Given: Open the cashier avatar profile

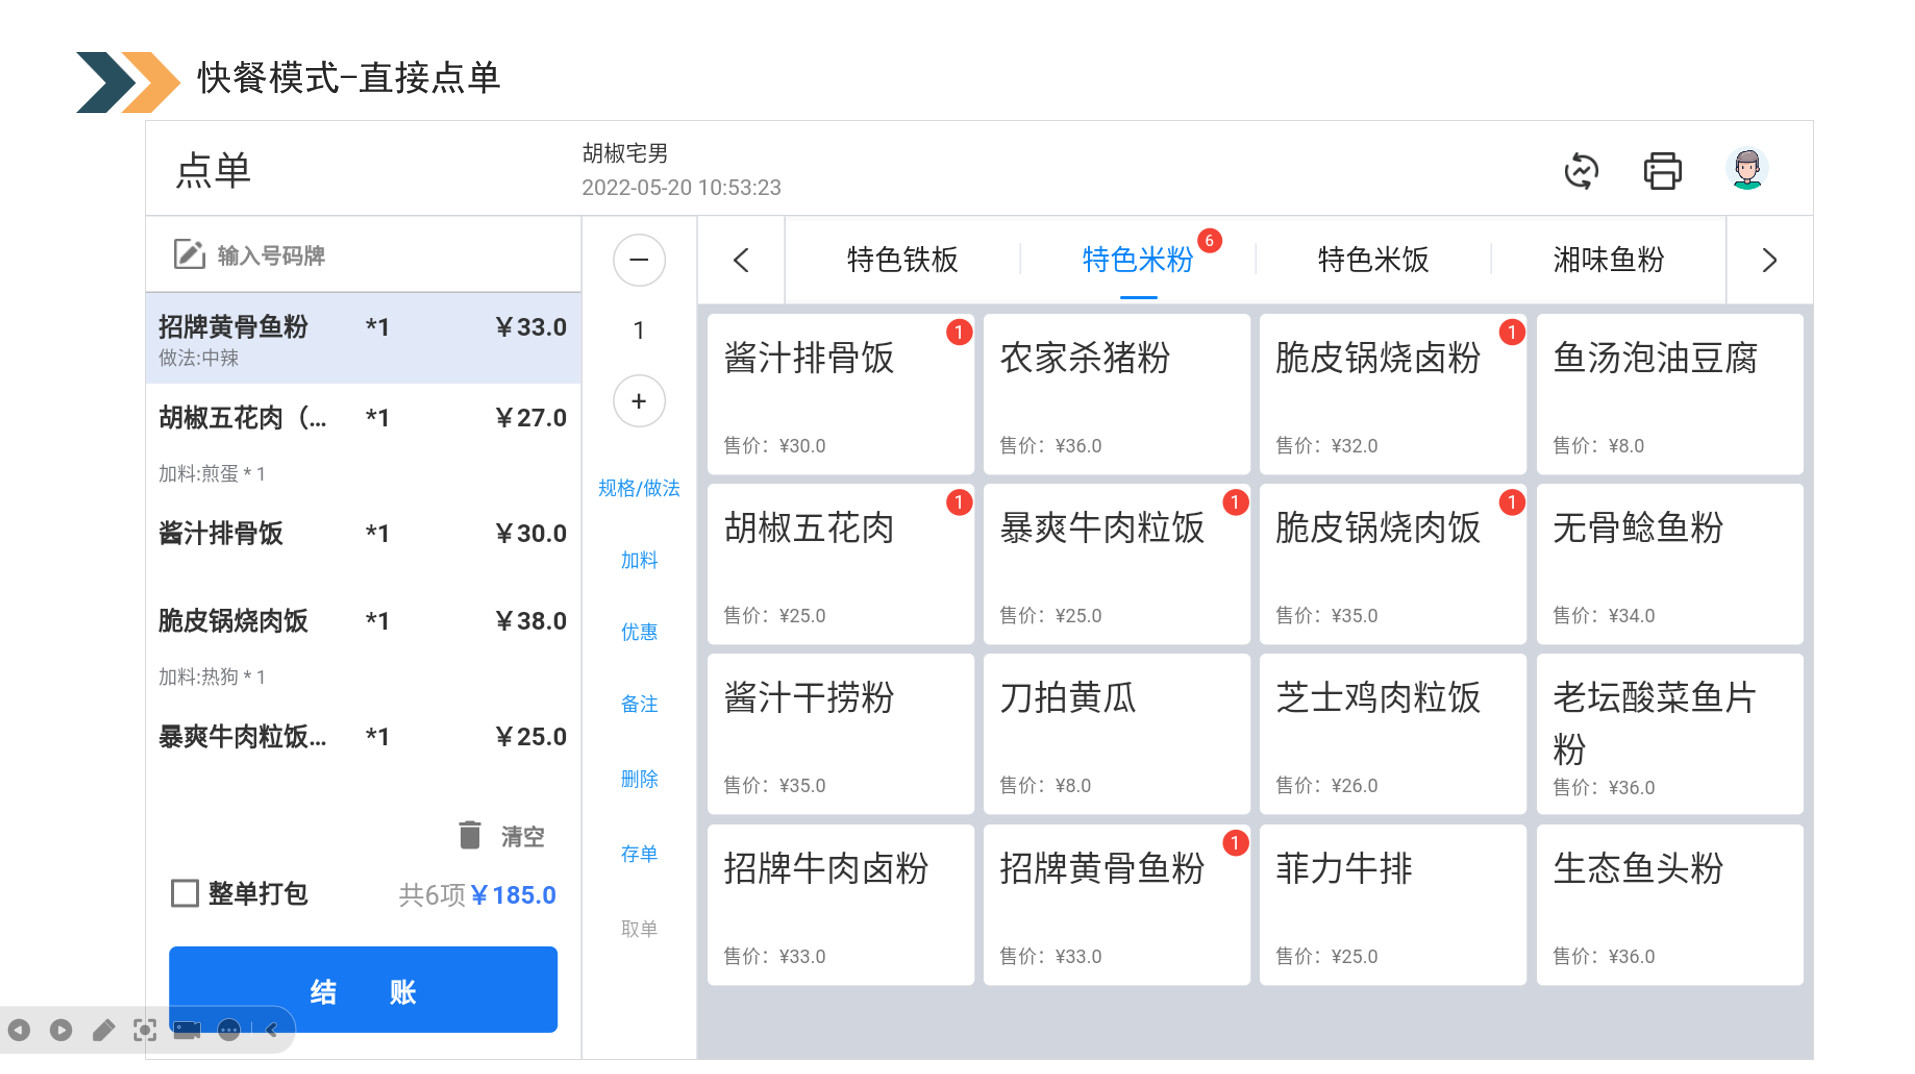Looking at the screenshot, I should [x=1746, y=170].
